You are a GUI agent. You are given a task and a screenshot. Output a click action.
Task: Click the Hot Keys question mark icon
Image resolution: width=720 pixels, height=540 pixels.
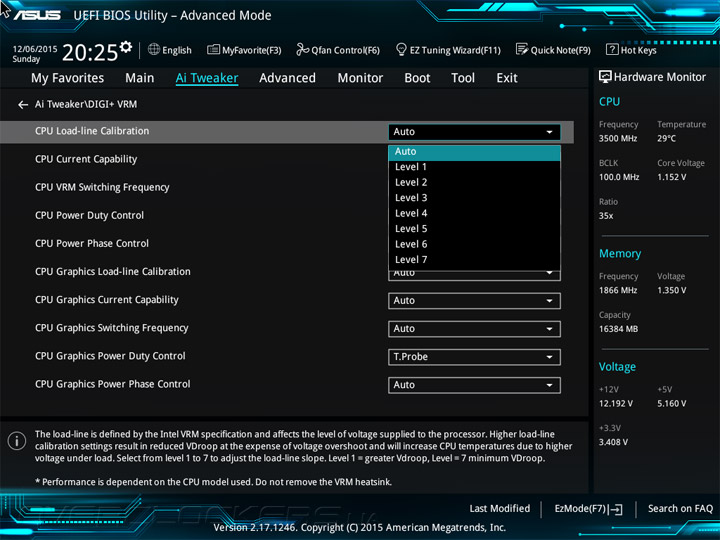point(612,49)
